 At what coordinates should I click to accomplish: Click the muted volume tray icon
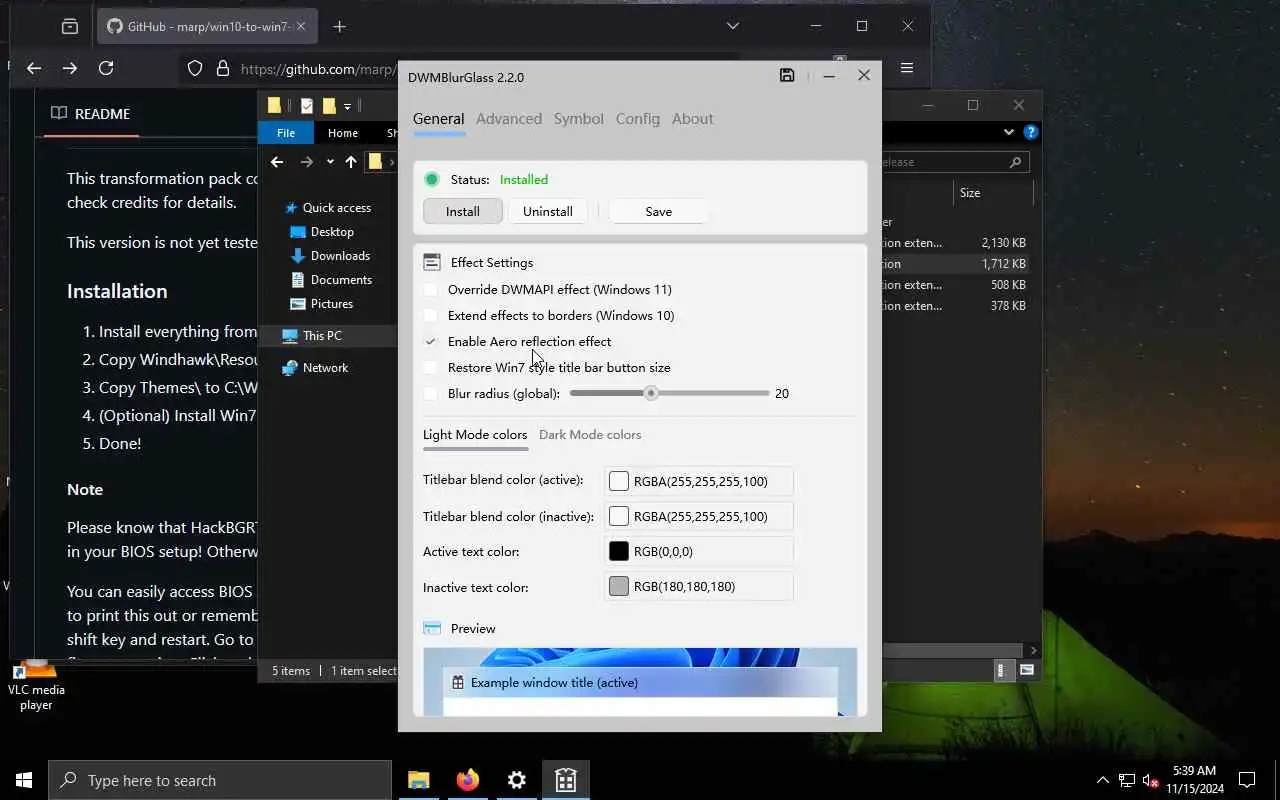(1151, 780)
